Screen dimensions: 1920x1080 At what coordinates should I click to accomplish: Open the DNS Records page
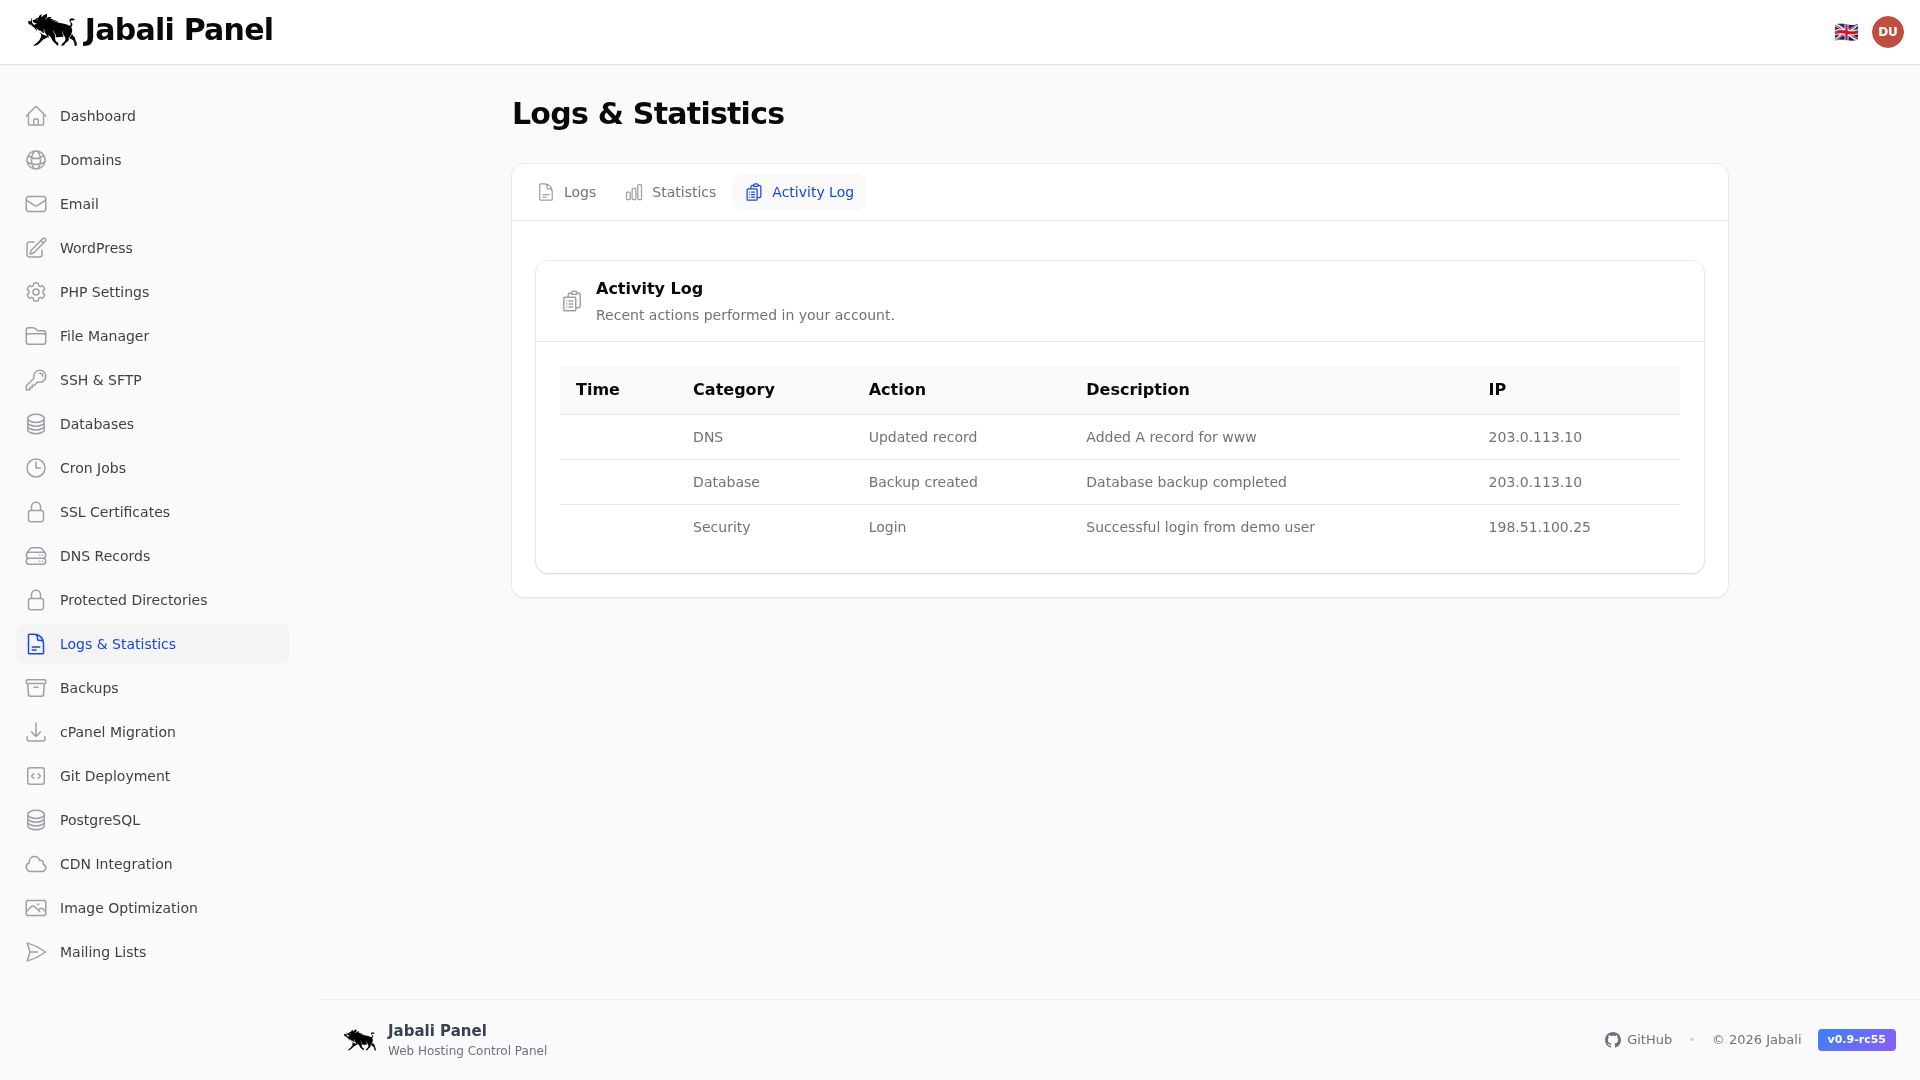(x=104, y=556)
